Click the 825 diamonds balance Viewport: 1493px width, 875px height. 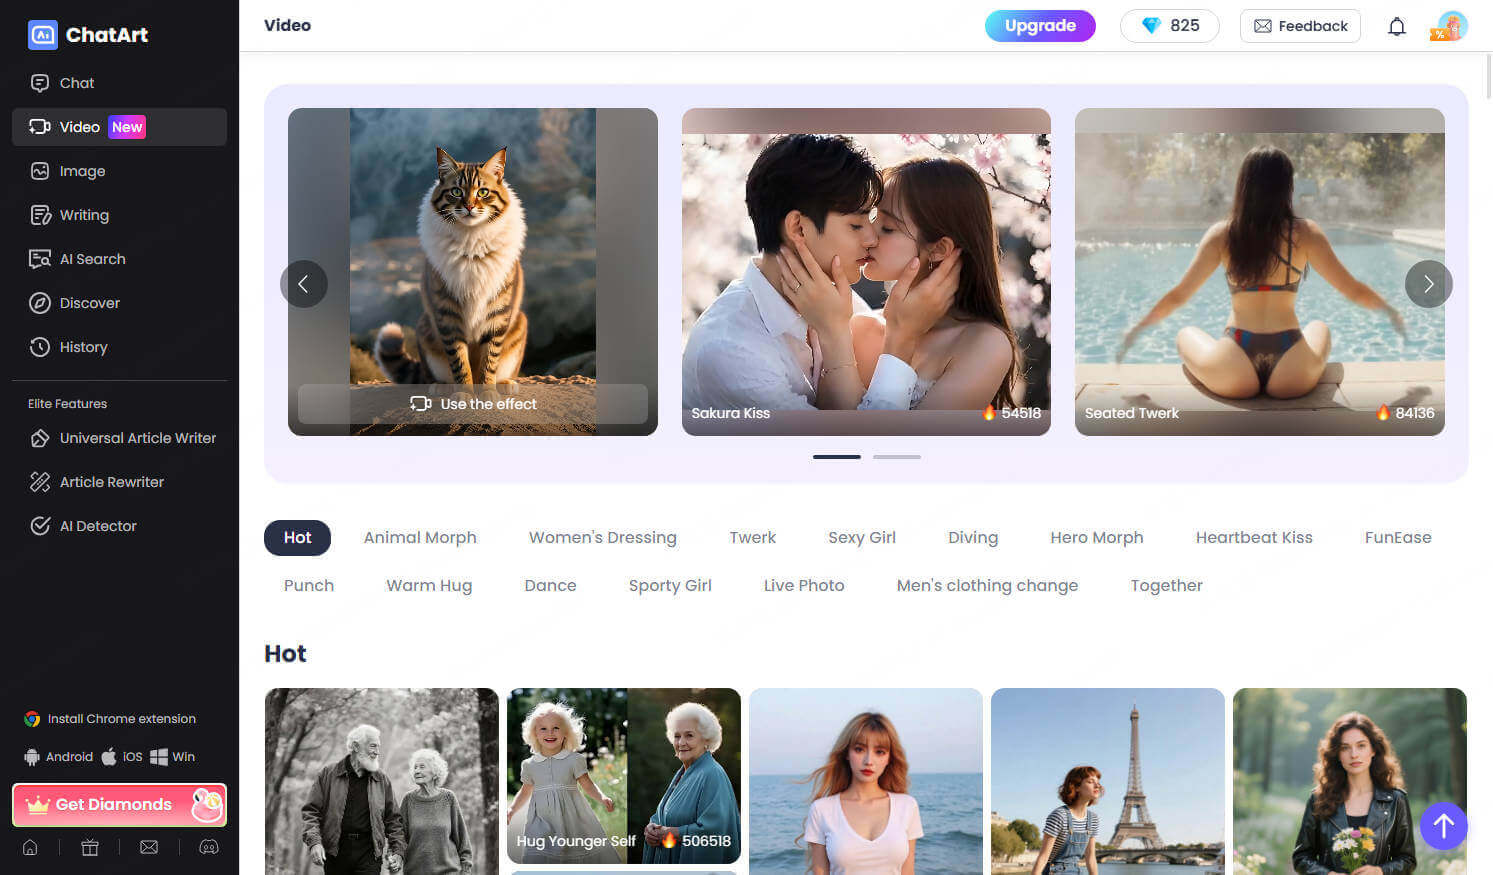[x=1170, y=26]
